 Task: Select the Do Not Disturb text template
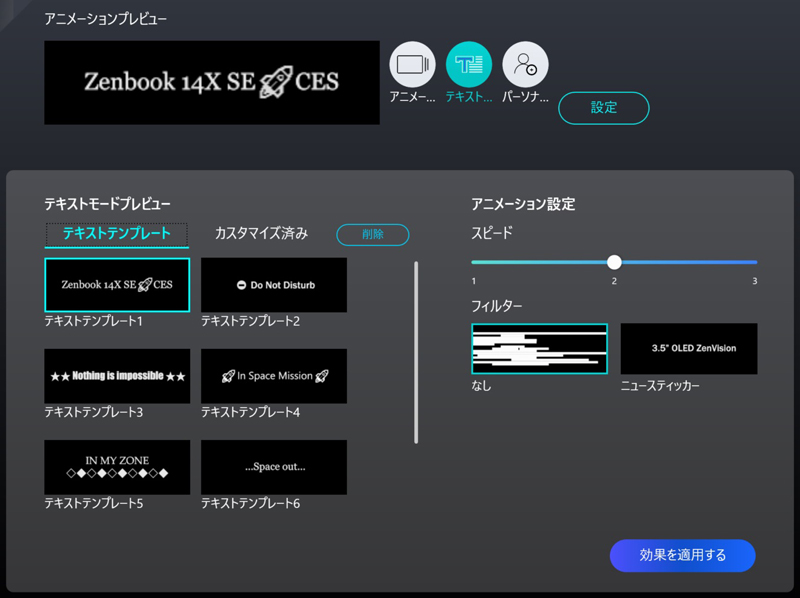pyautogui.click(x=273, y=285)
